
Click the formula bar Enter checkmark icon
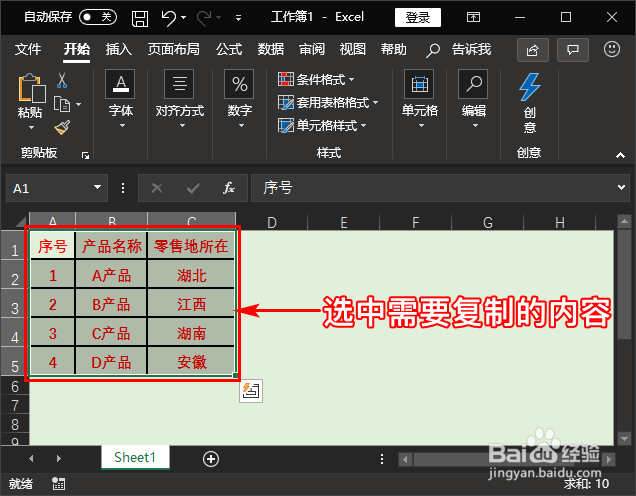[x=193, y=188]
